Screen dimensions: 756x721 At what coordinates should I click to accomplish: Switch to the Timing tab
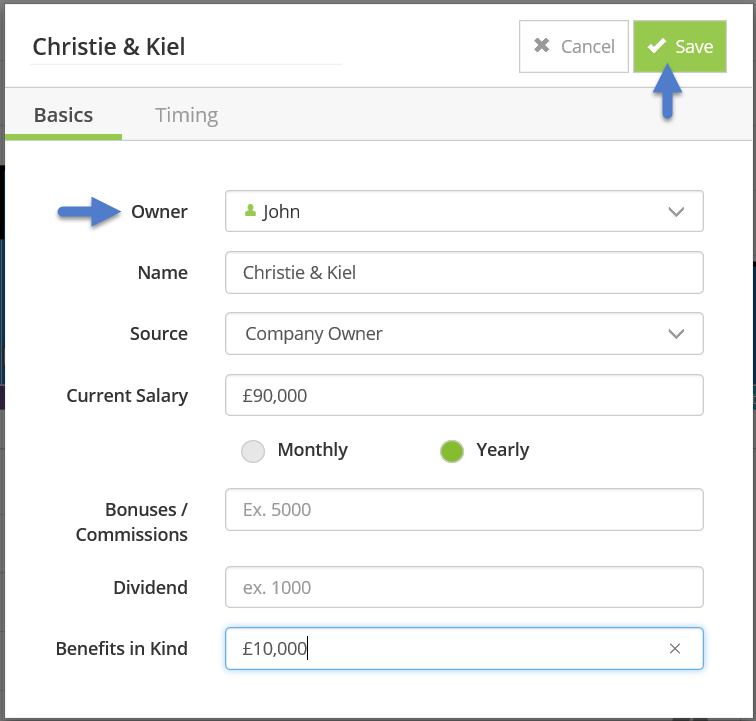click(187, 115)
